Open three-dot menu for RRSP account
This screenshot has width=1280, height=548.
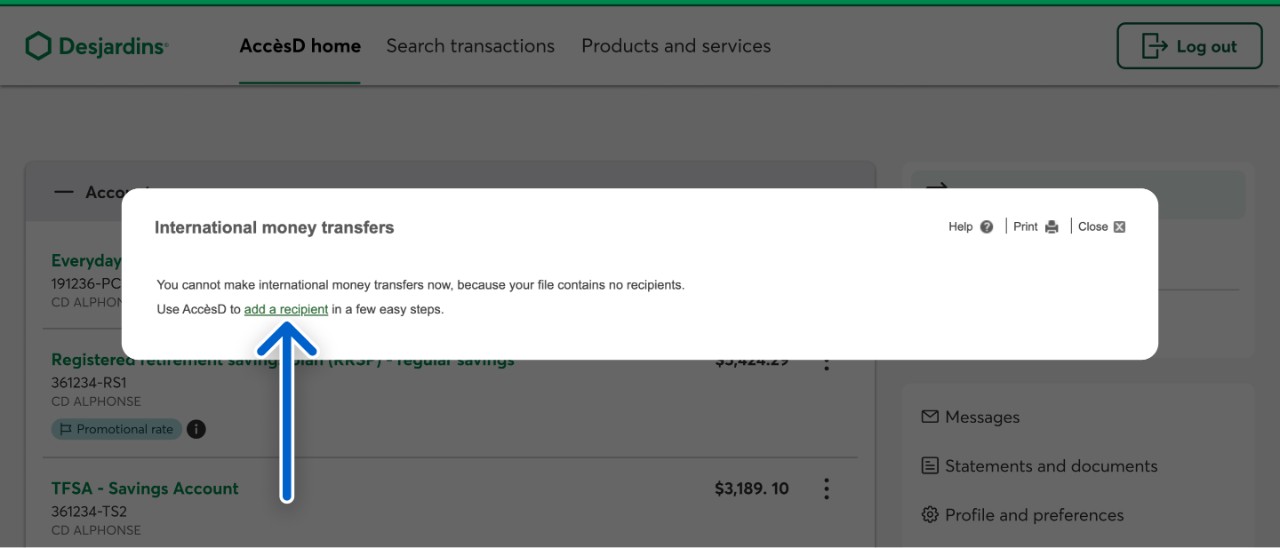pos(826,364)
